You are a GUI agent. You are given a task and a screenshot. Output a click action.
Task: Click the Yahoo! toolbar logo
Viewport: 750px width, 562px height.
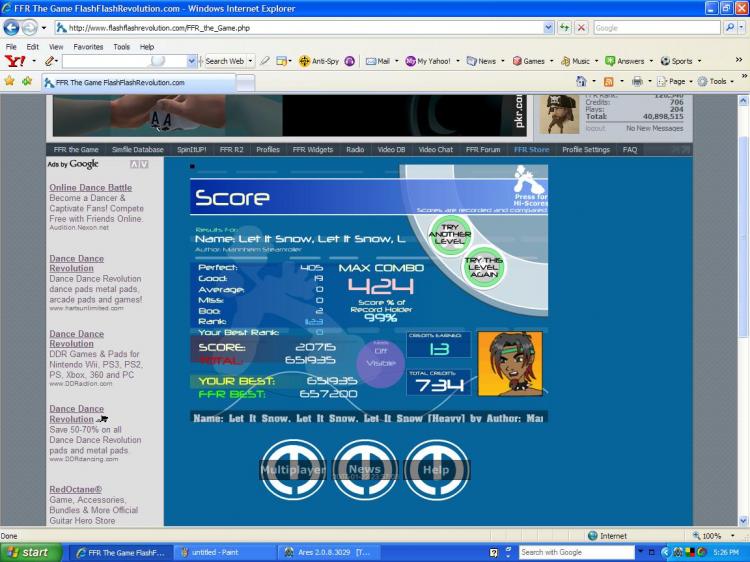coord(15,61)
